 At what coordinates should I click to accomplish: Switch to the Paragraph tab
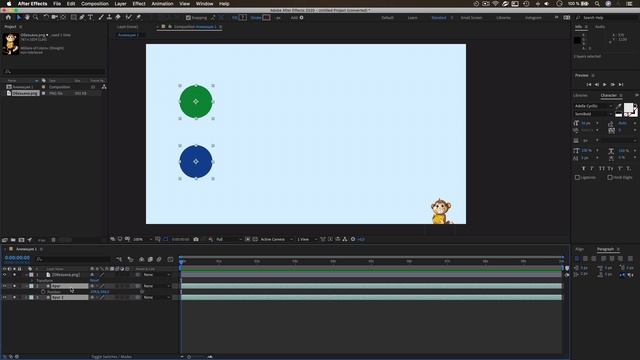(605, 249)
